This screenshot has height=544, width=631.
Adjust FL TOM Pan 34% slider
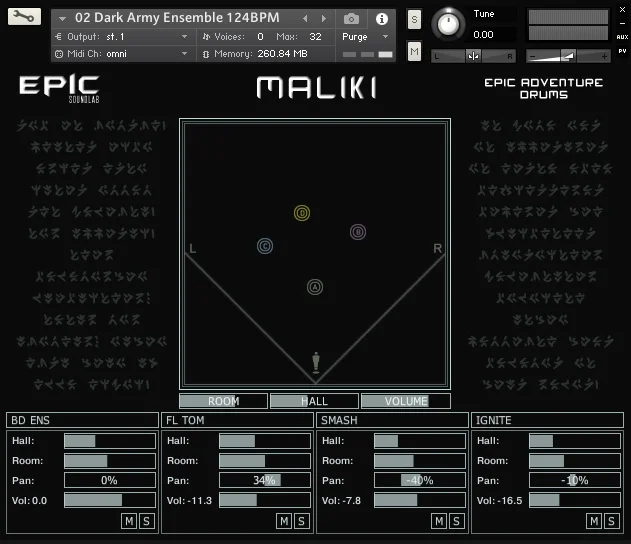[x=265, y=480]
